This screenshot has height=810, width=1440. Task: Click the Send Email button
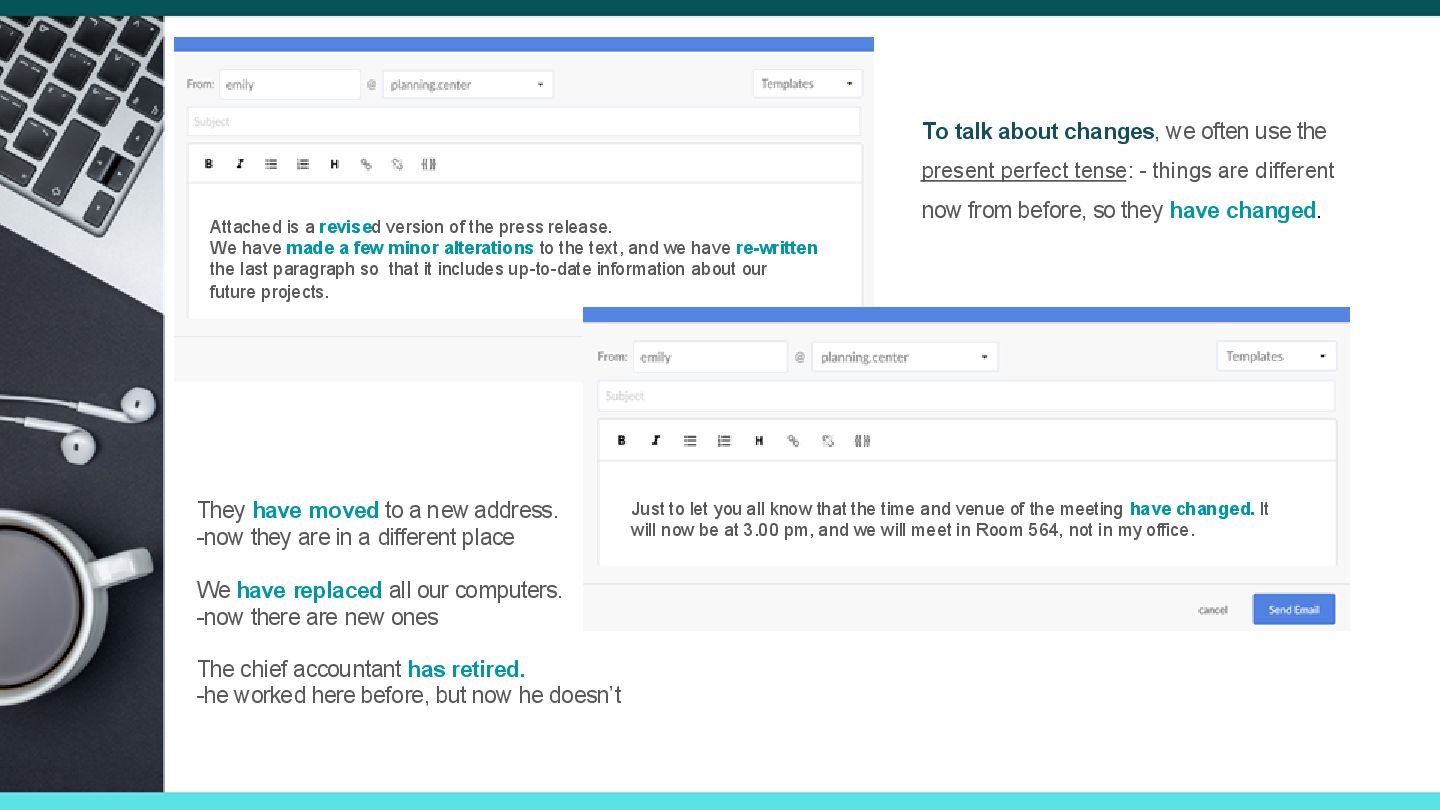(1294, 609)
